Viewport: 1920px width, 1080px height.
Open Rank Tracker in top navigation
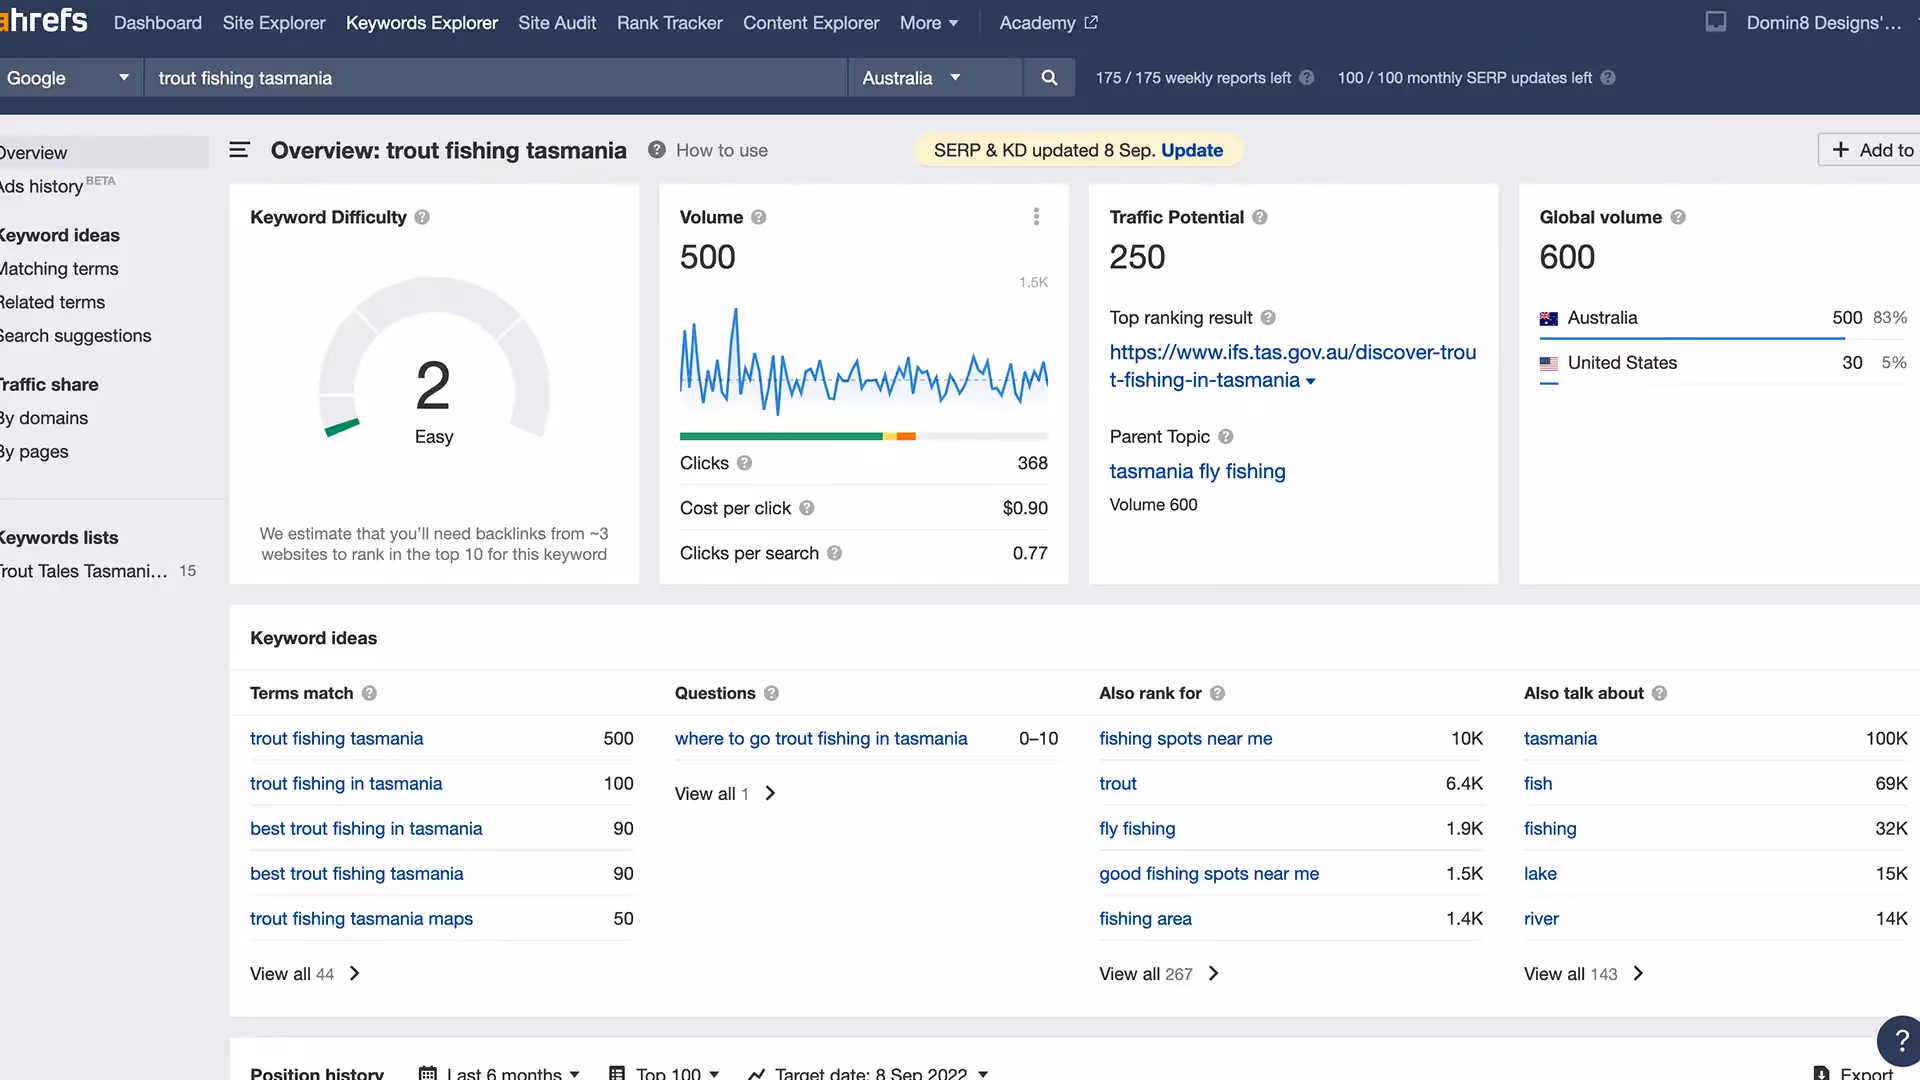(x=669, y=23)
